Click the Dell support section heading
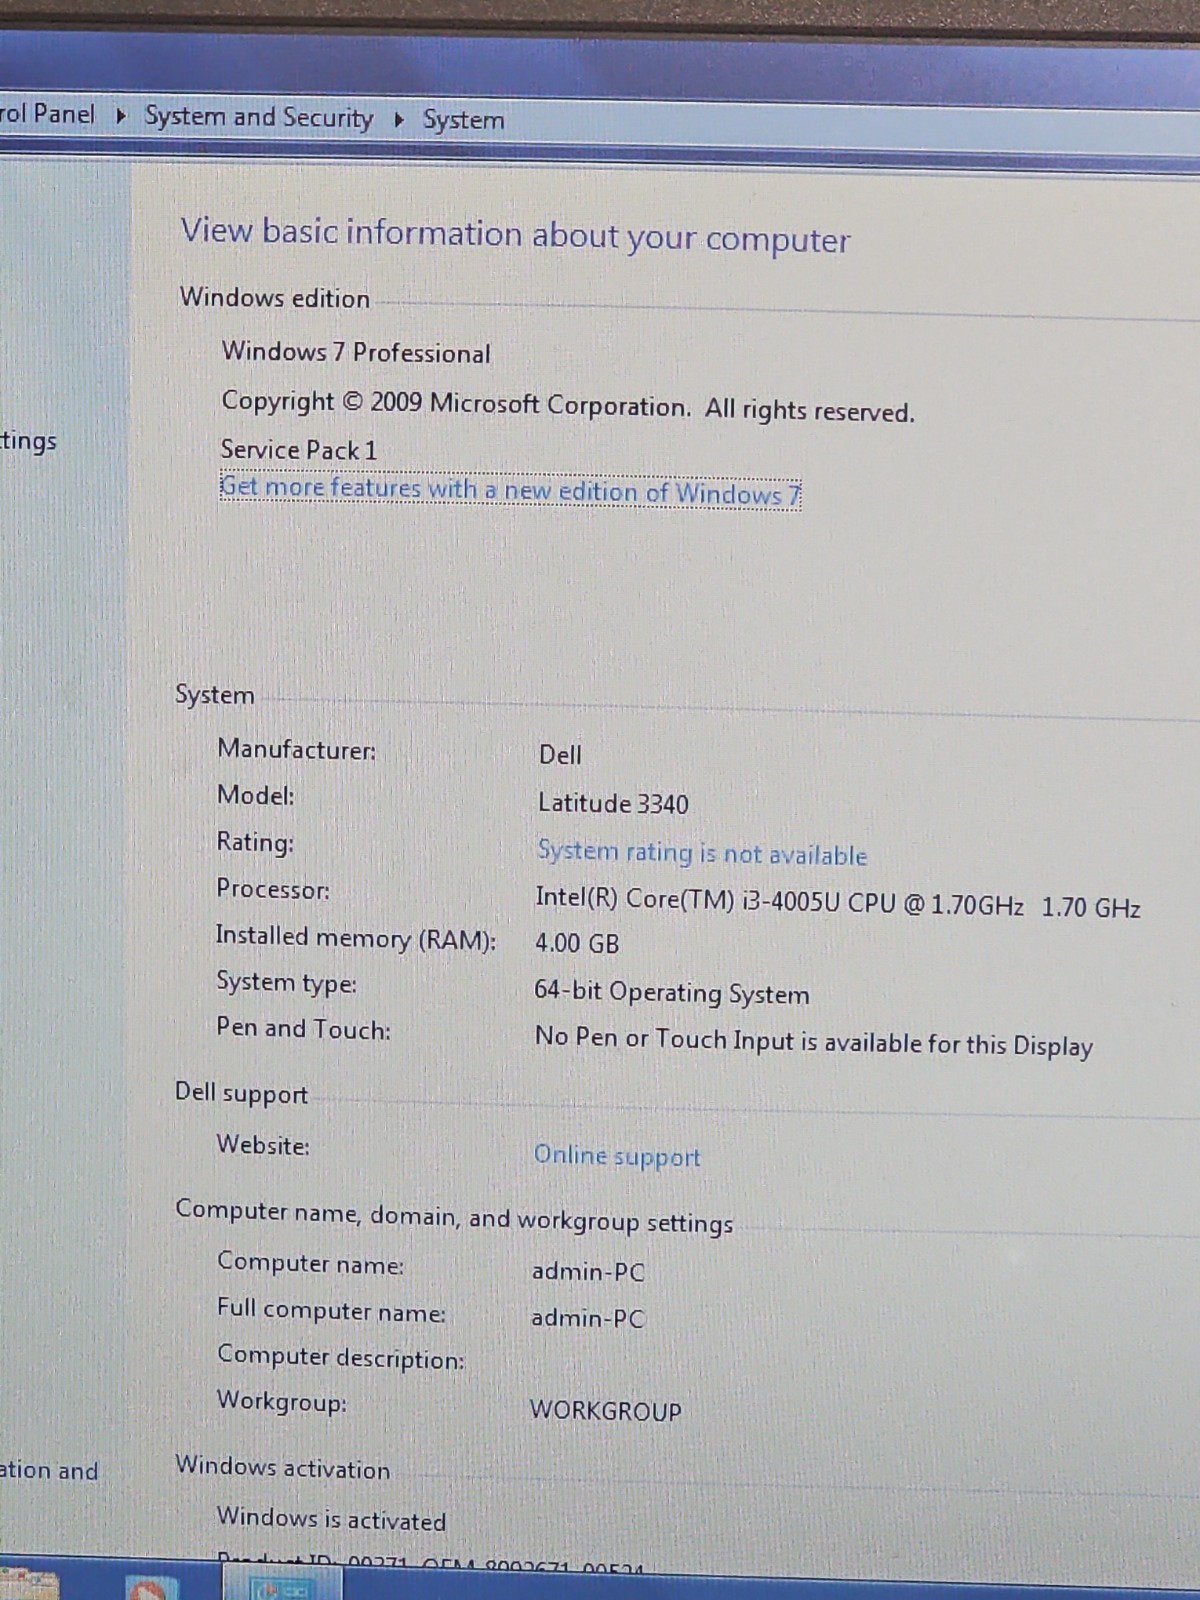Viewport: 1200px width, 1600px height. (241, 1093)
